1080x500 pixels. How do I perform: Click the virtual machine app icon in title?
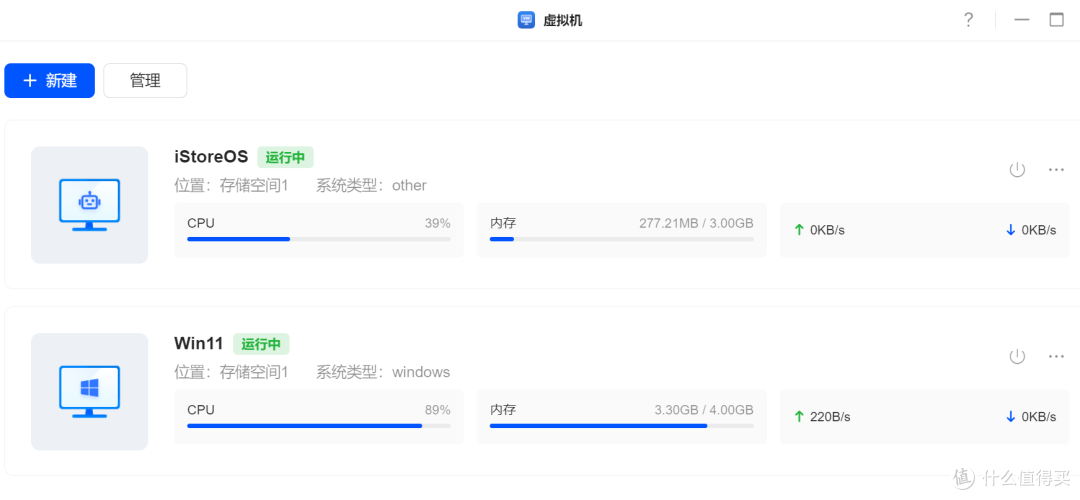tap(526, 20)
